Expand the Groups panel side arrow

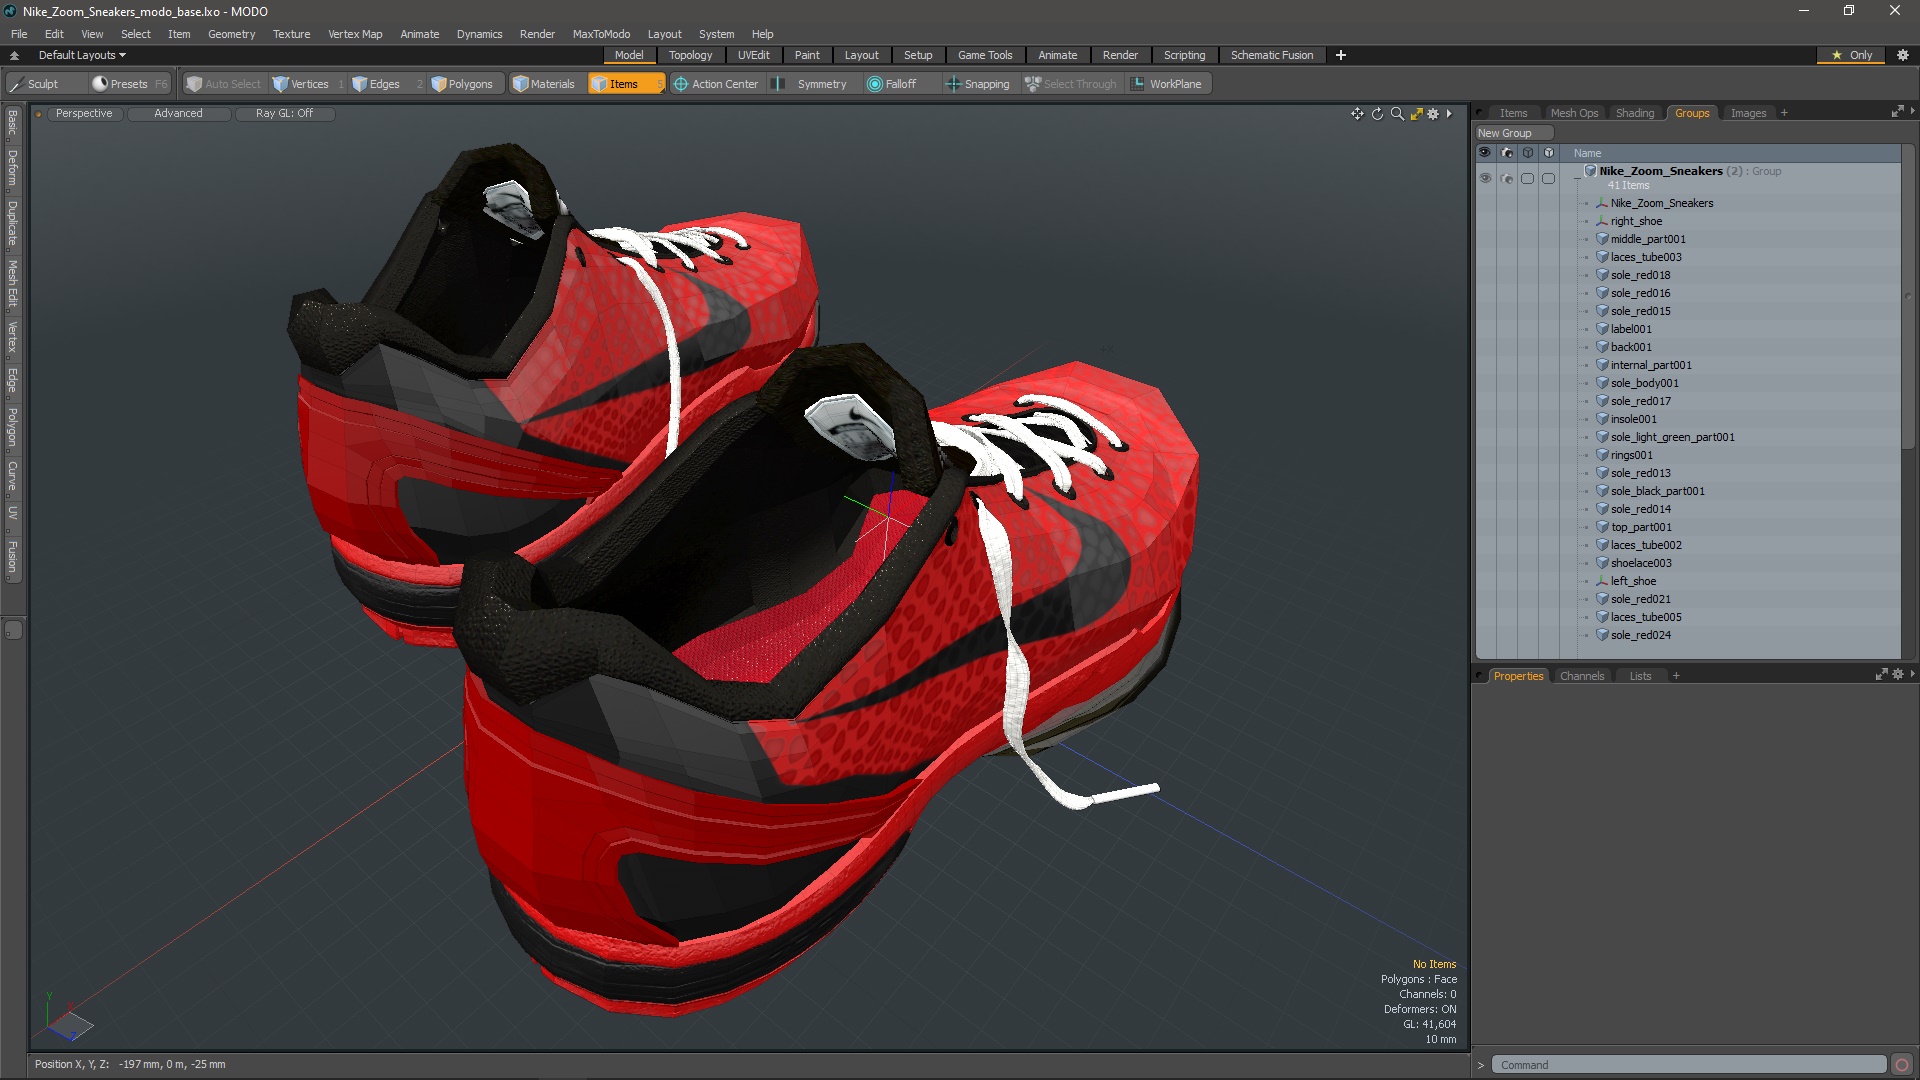coord(1912,111)
